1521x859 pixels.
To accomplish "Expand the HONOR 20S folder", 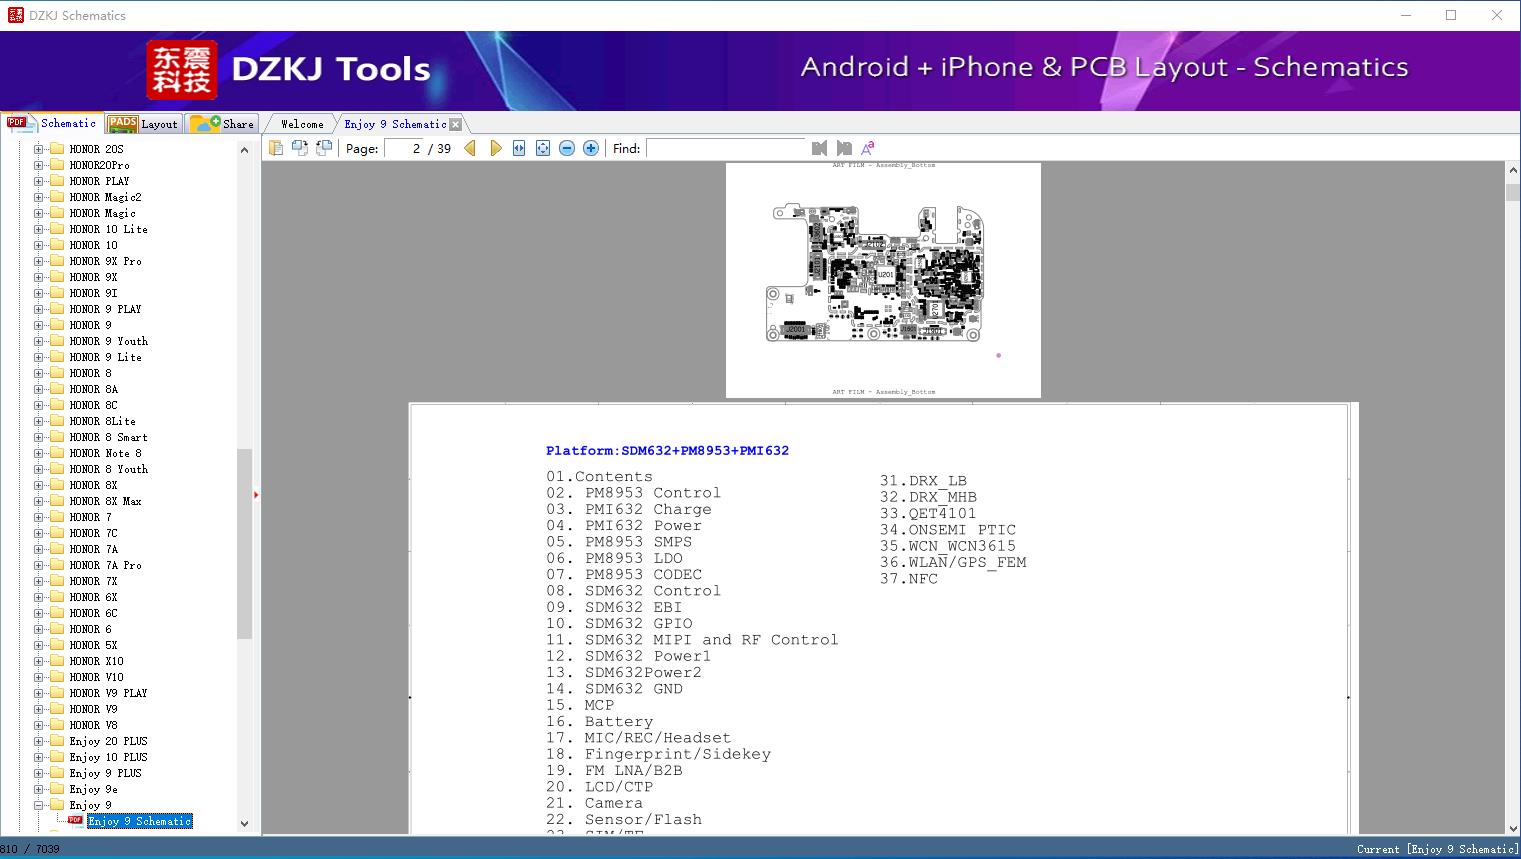I will click(39, 149).
